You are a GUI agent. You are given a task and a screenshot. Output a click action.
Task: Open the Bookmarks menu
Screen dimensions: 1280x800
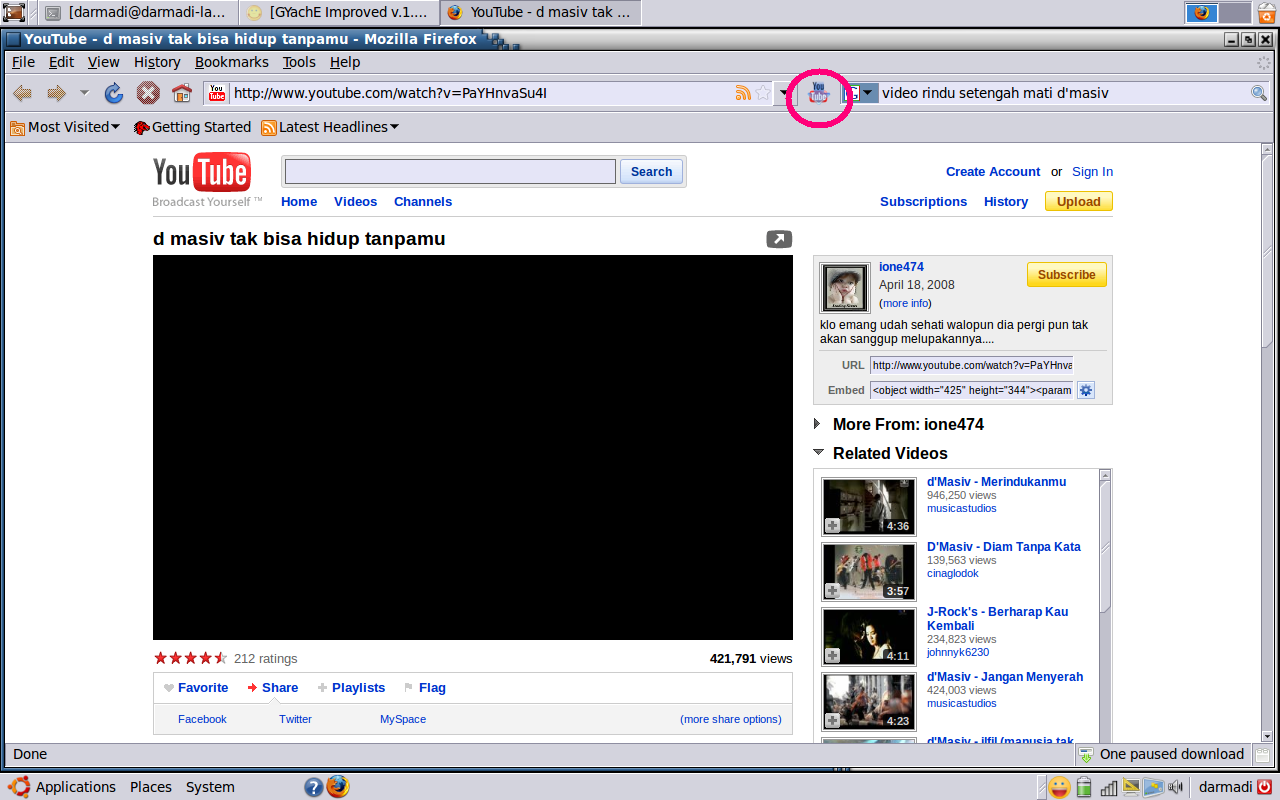click(x=231, y=62)
